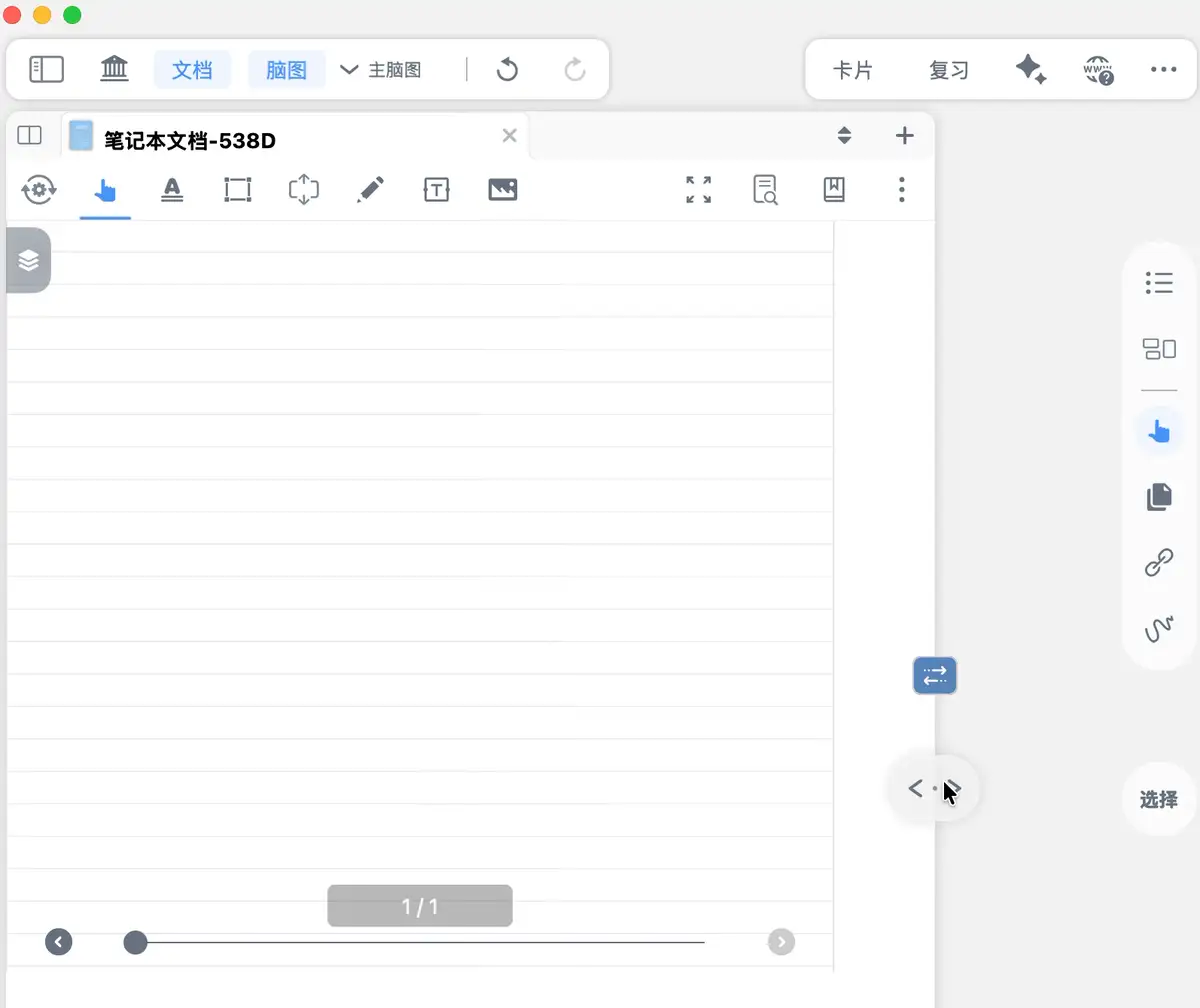Image resolution: width=1200 pixels, height=1008 pixels.
Task: Click the left chevron on the divider handle
Action: point(914,789)
